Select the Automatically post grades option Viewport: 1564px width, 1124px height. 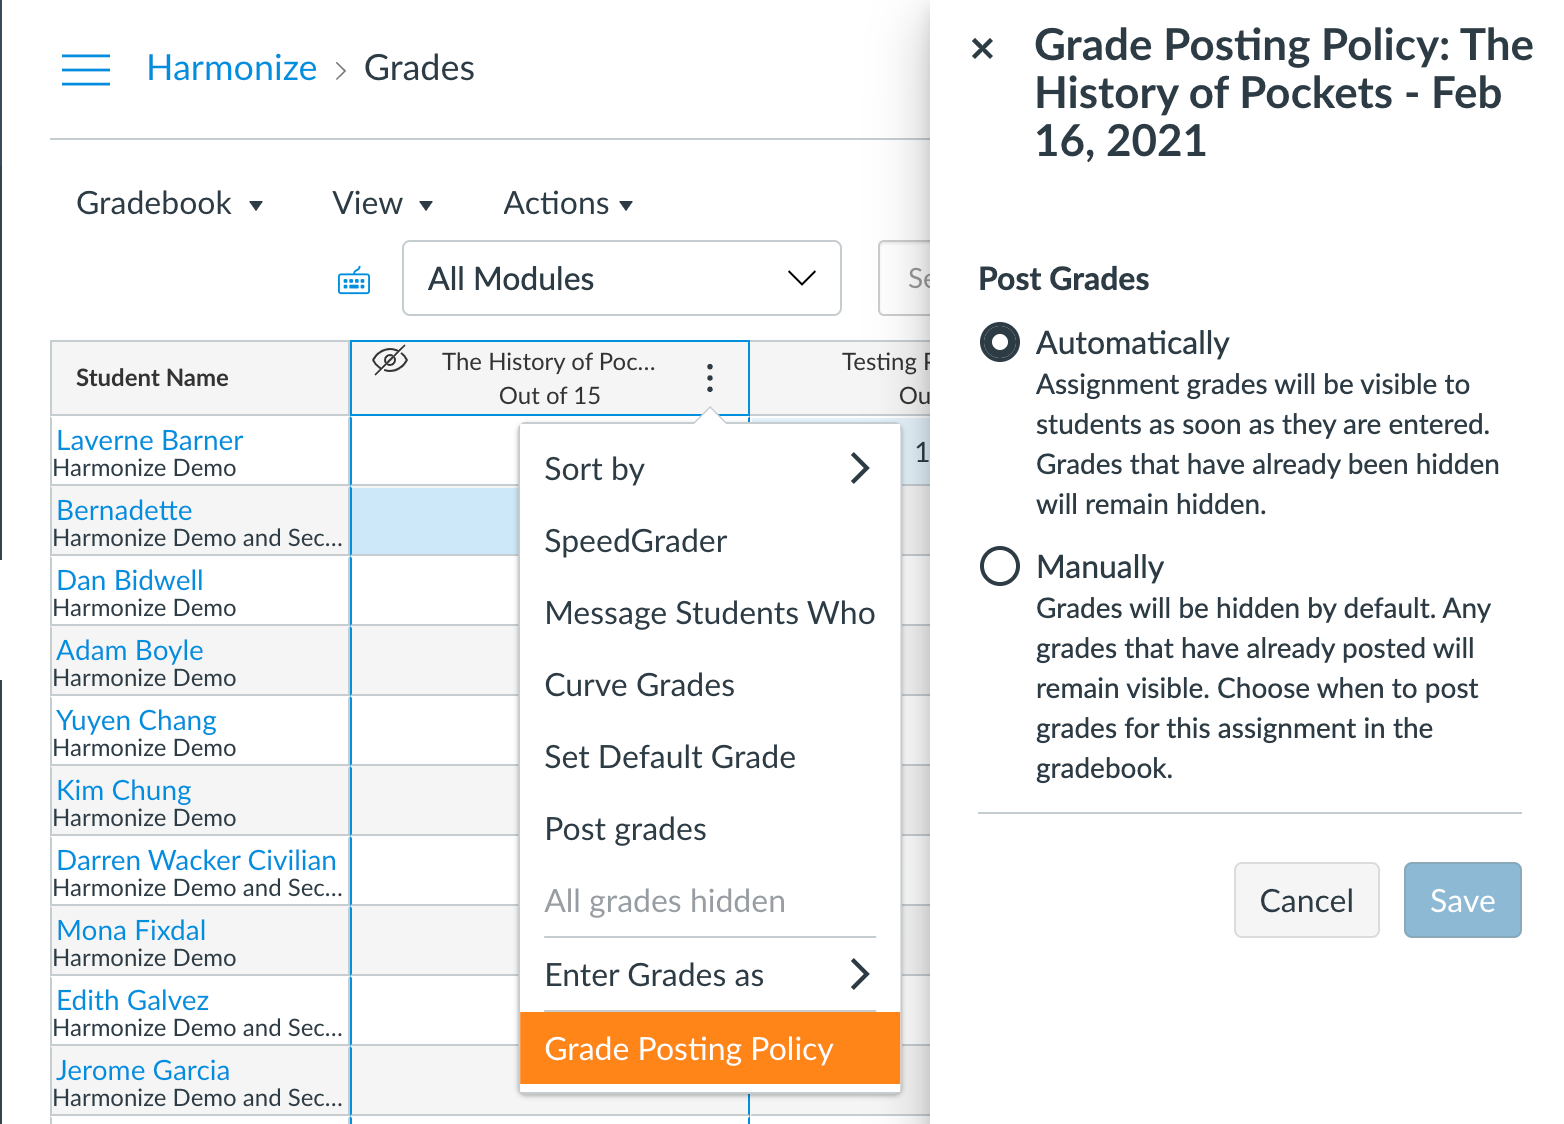click(1000, 342)
